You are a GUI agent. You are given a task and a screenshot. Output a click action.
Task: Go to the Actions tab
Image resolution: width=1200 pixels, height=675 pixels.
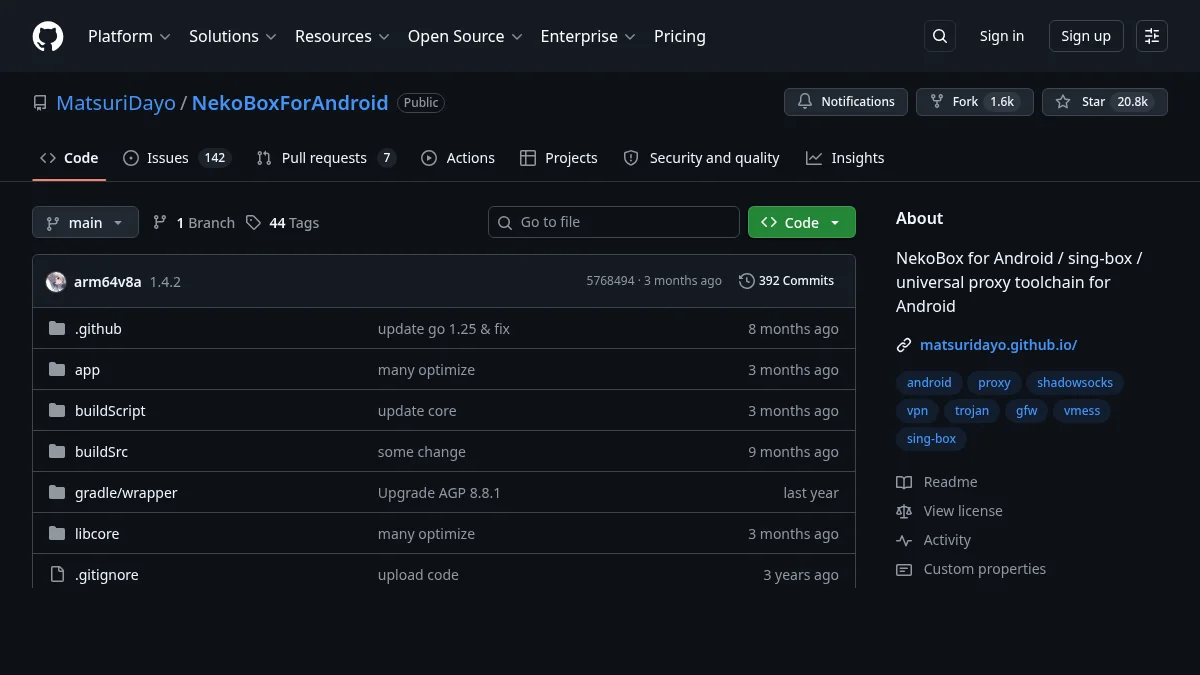pyautogui.click(x=458, y=158)
